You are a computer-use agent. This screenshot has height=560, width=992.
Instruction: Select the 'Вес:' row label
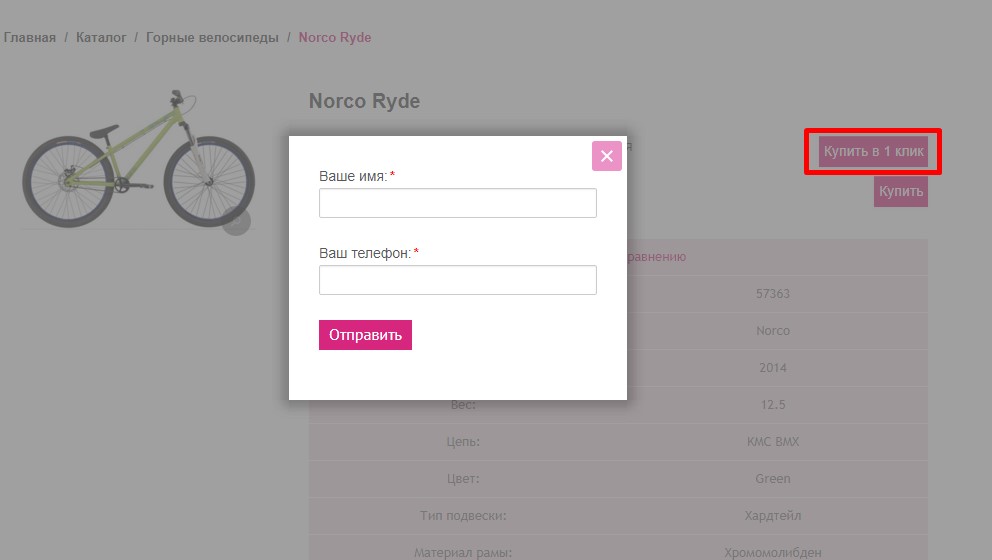click(x=463, y=405)
